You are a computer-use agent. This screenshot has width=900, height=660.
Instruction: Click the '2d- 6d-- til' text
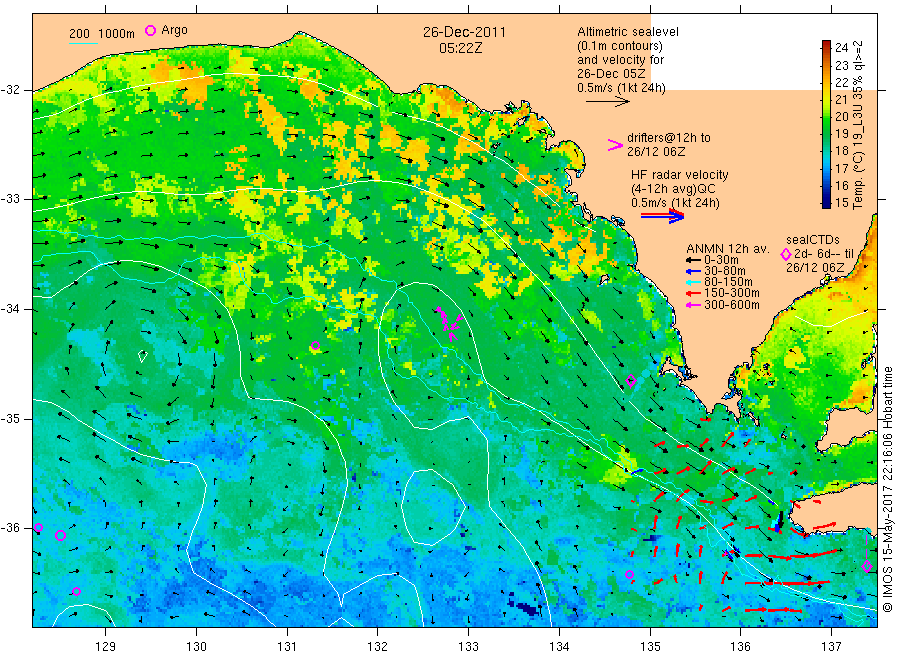824,254
